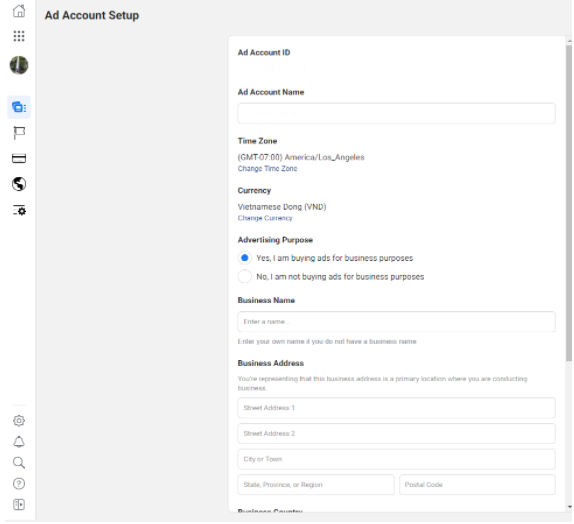Screen dimensions: 574x524
Task: Select Yes, buying ads for business purposes
Action: tap(245, 258)
